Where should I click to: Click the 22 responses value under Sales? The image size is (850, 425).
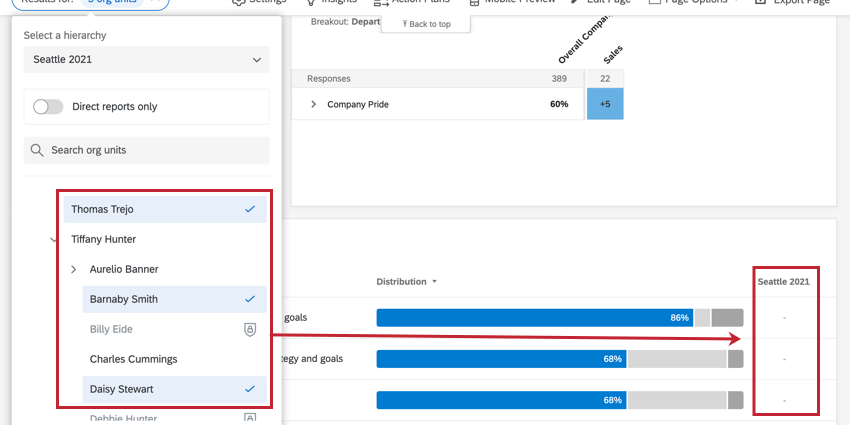tap(605, 79)
